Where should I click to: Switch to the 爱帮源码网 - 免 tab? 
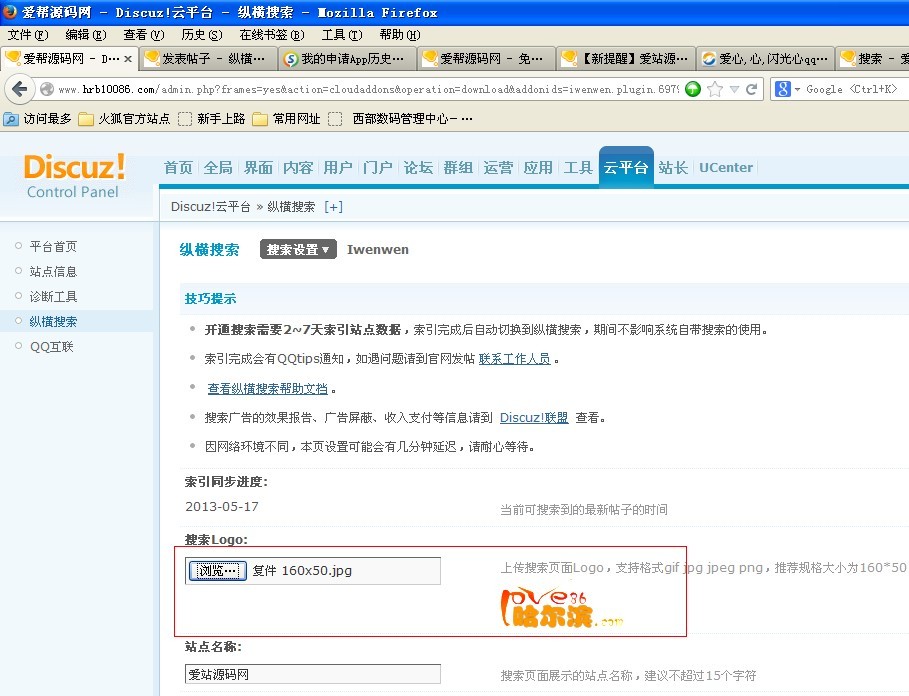click(x=486, y=59)
